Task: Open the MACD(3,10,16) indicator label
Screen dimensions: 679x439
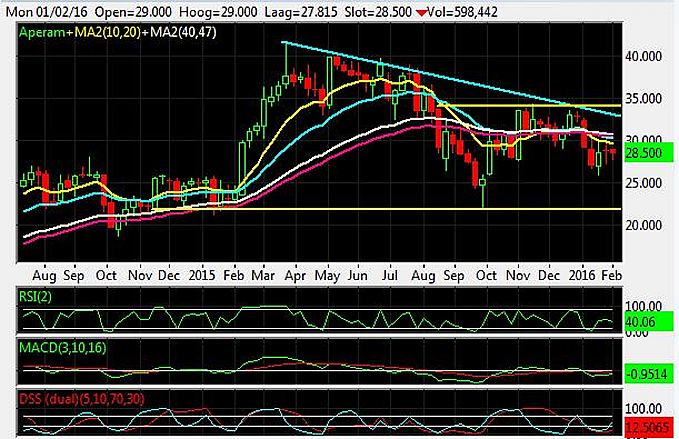Action: (x=68, y=346)
